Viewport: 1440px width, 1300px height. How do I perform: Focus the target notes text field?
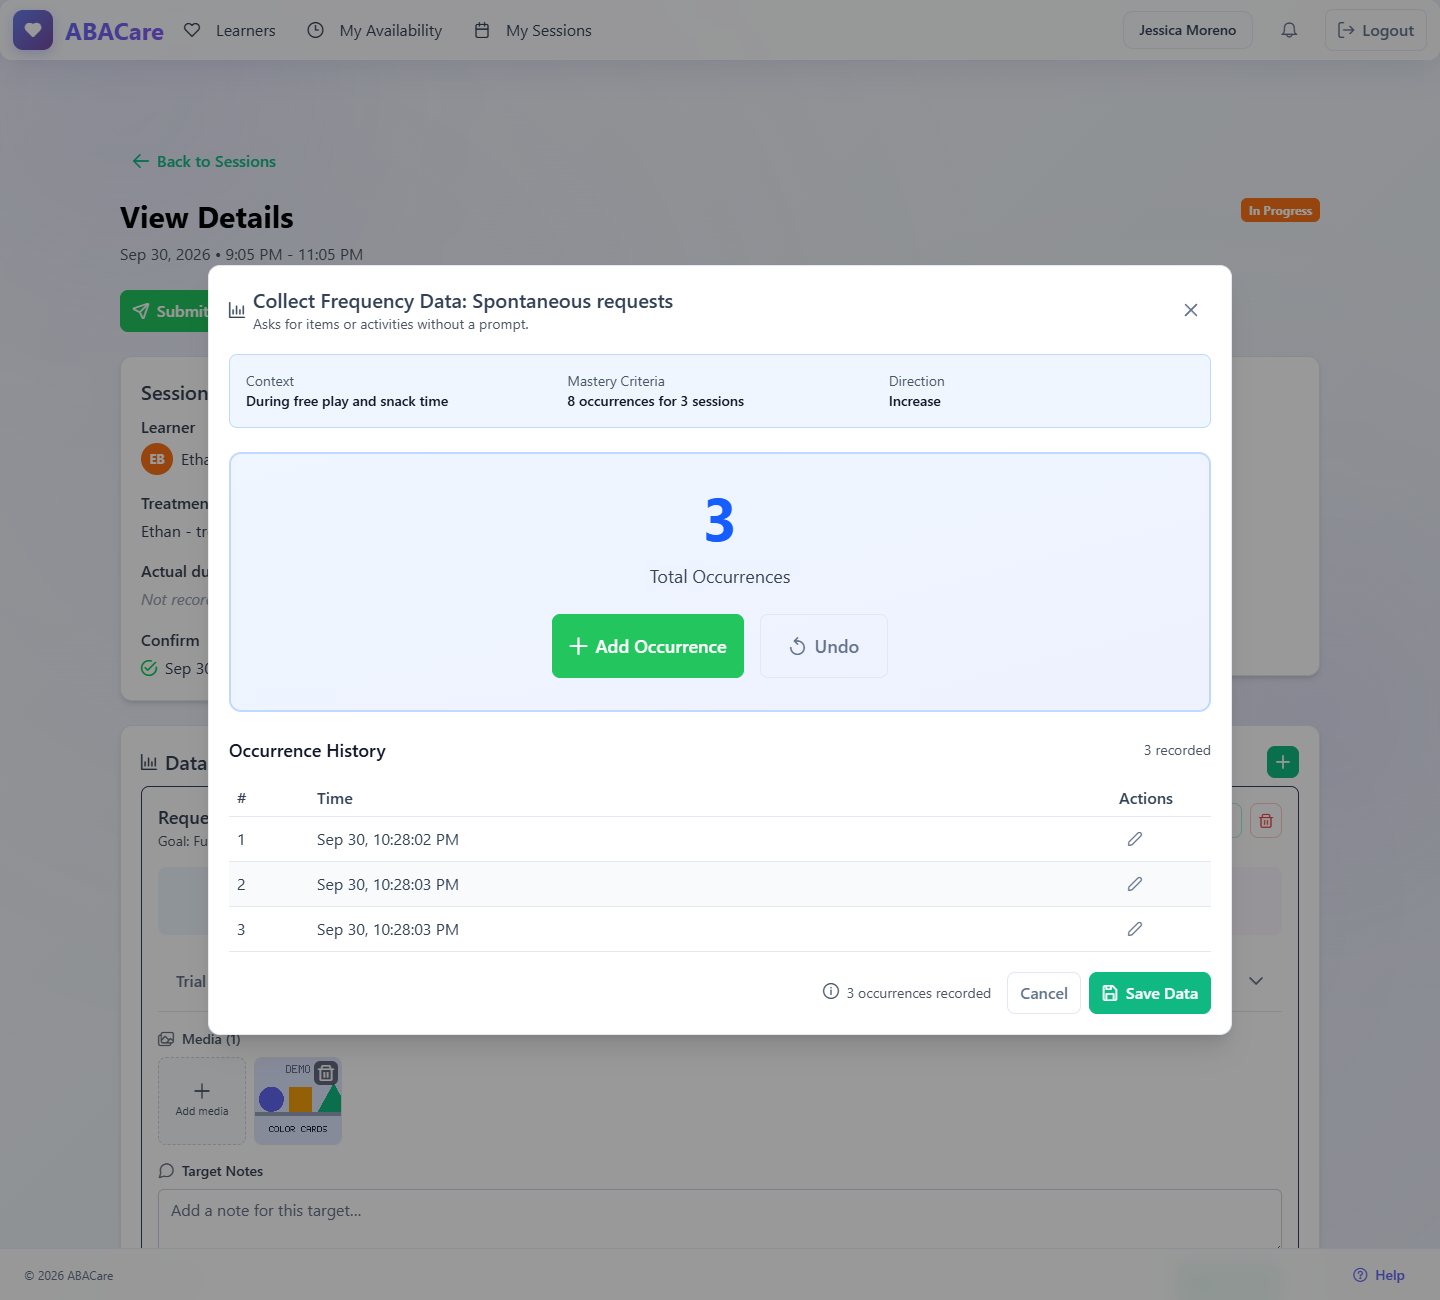pos(720,1219)
